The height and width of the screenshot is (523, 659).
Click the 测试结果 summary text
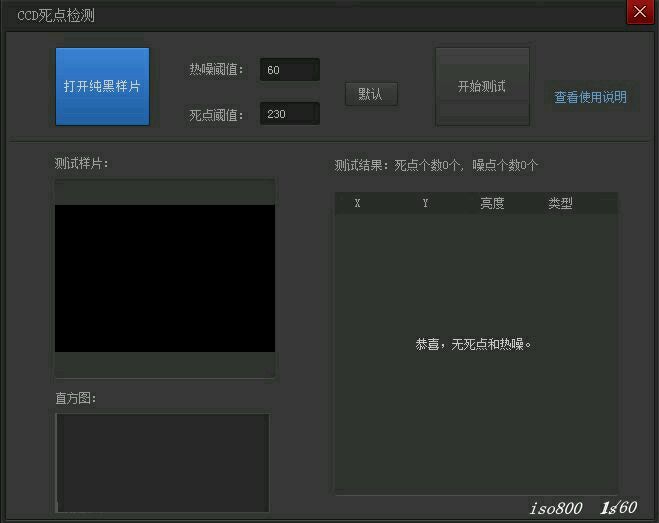click(436, 165)
